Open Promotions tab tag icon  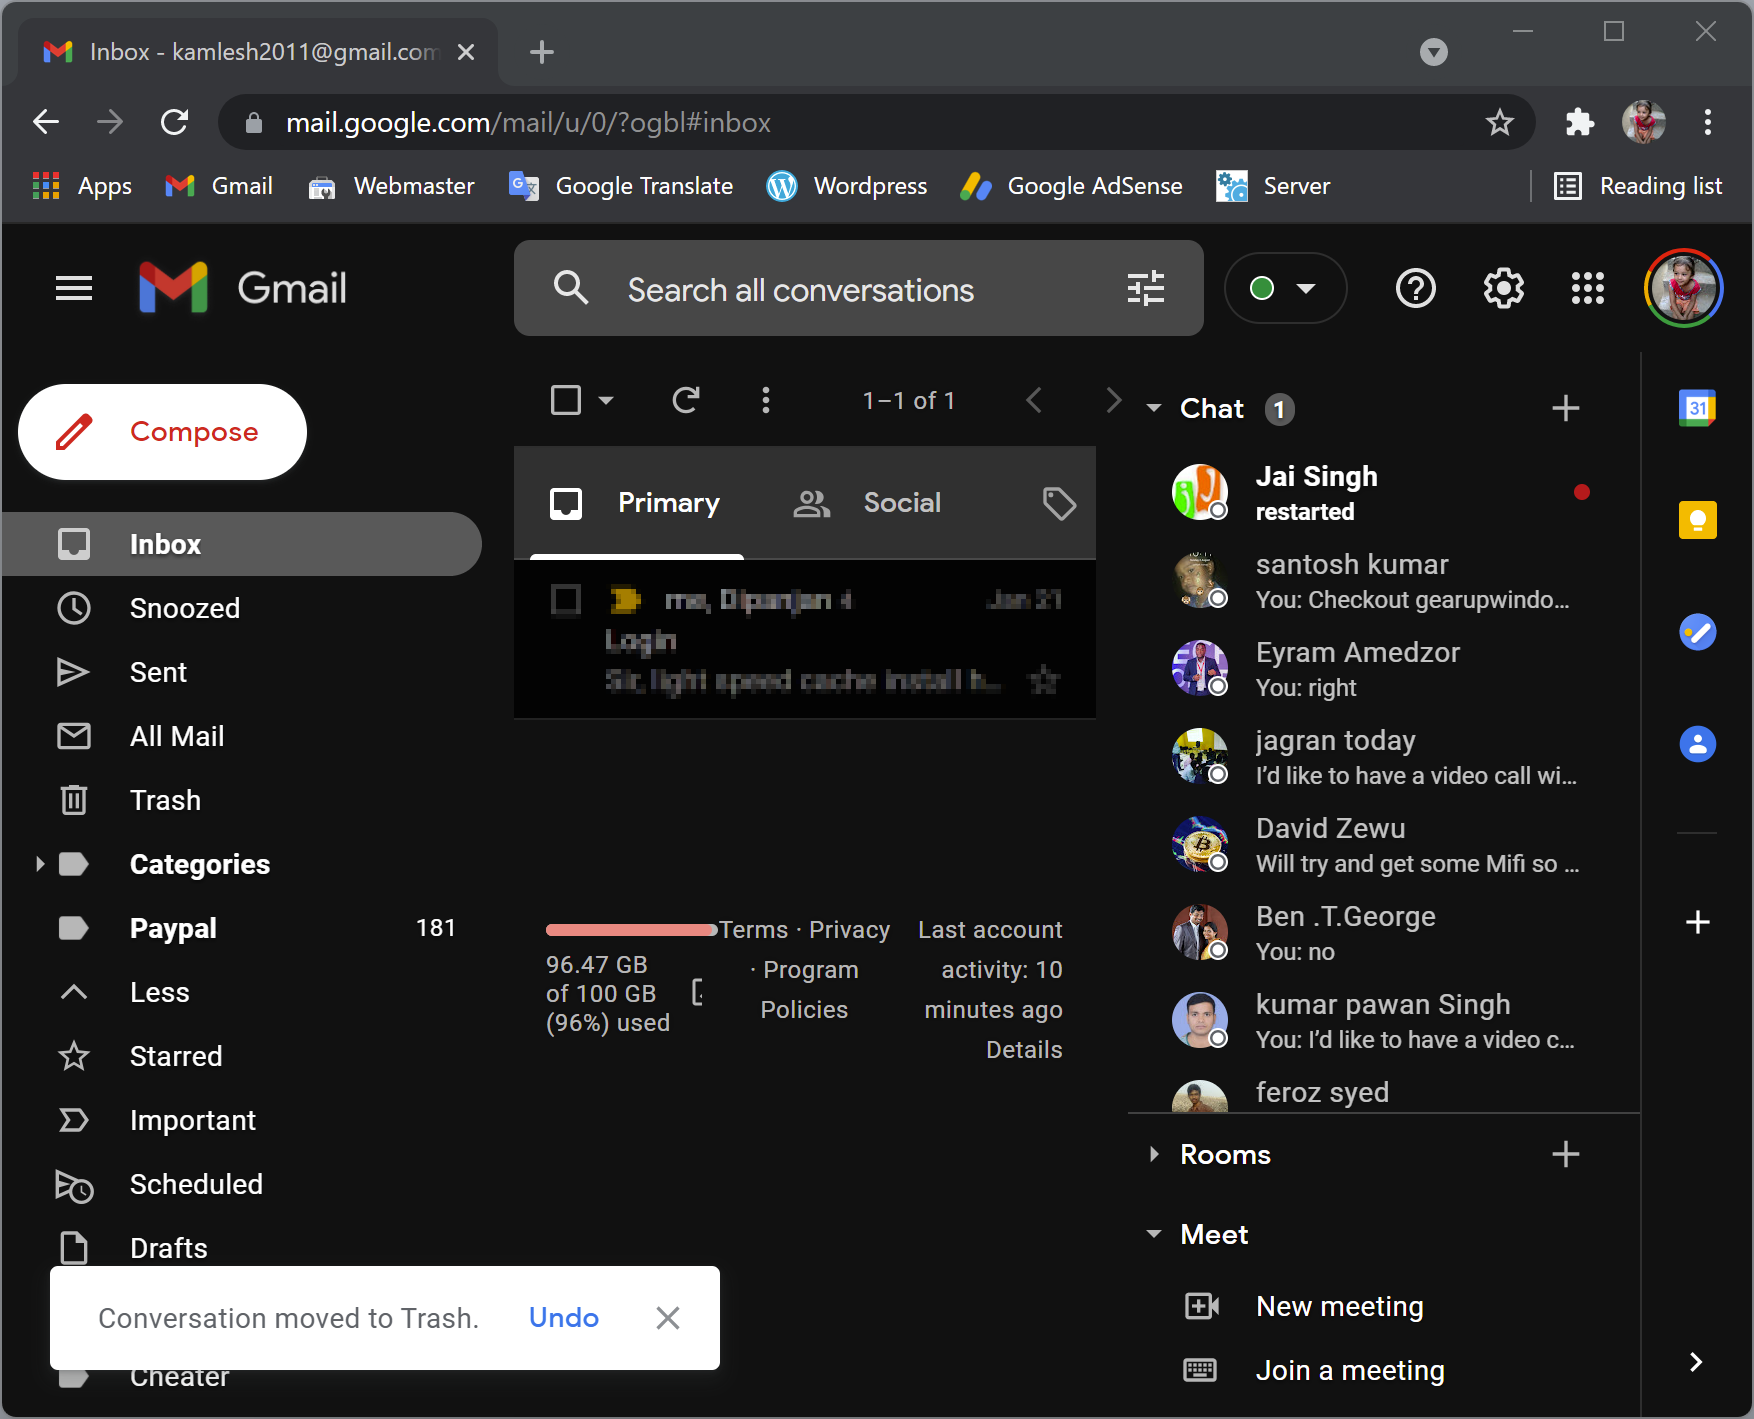(x=1059, y=503)
